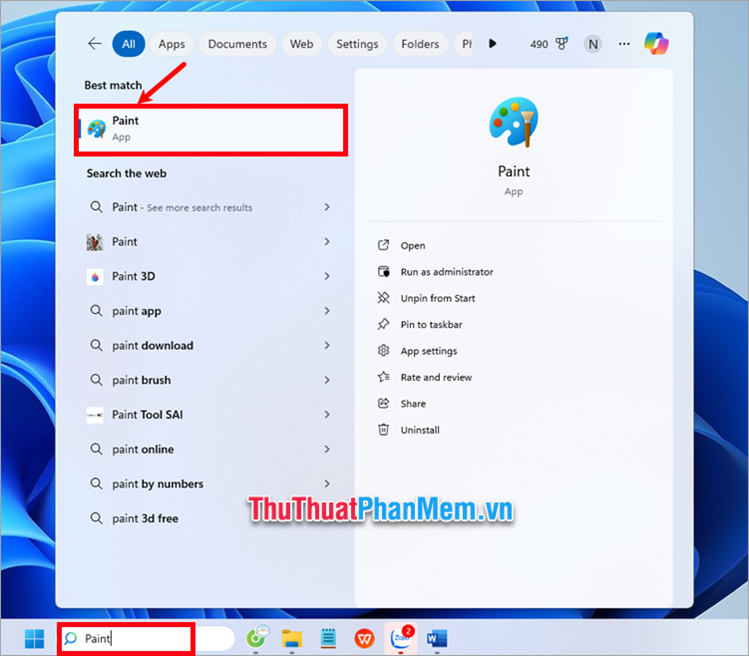Expand the 'paint by numbers' chevron
Screen dimensions: 749x656
click(327, 484)
